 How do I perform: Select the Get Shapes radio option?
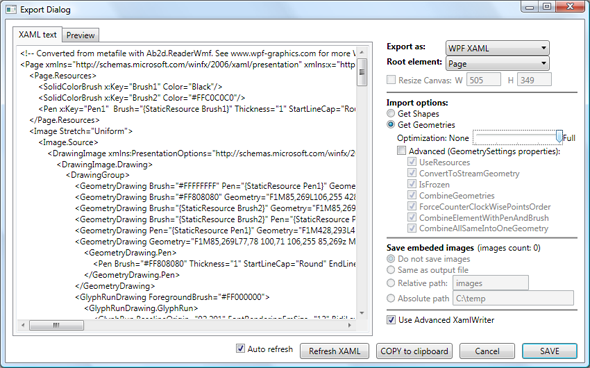[391, 113]
